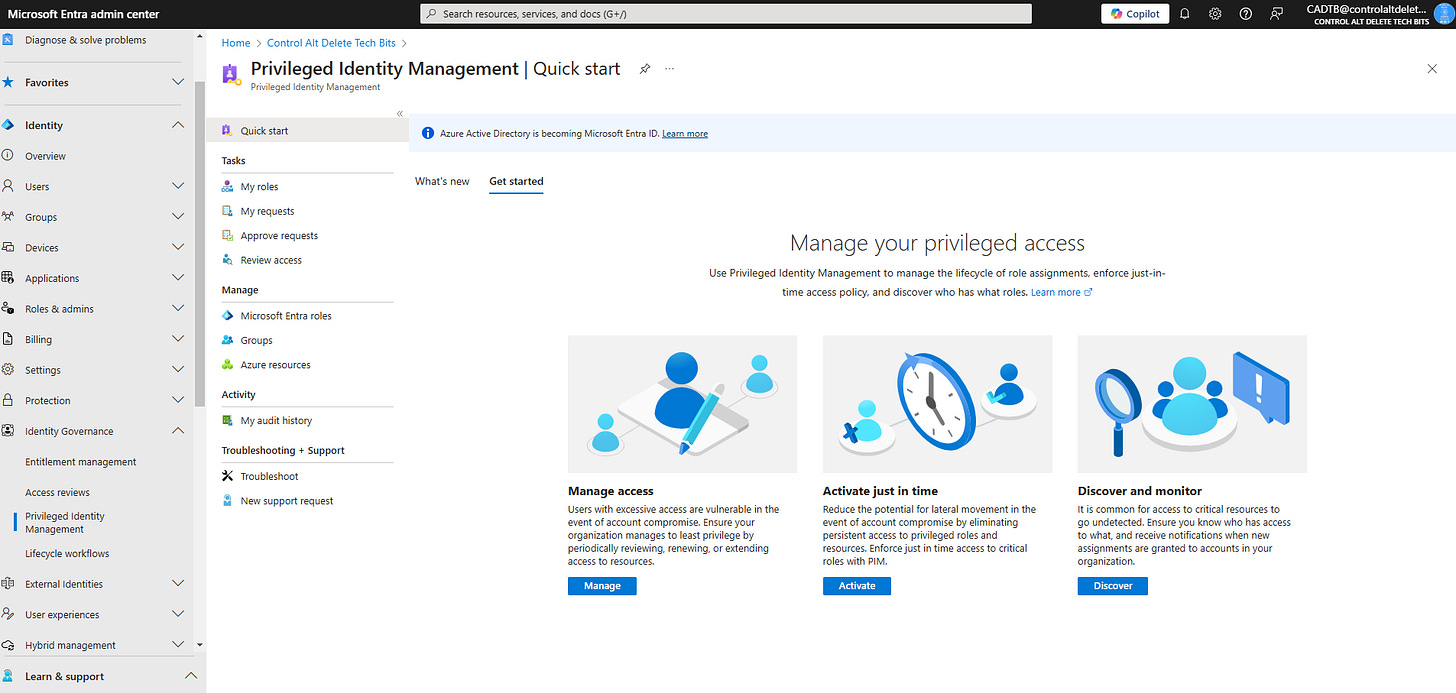Expand the Users menu chevron

pyautogui.click(x=178, y=186)
